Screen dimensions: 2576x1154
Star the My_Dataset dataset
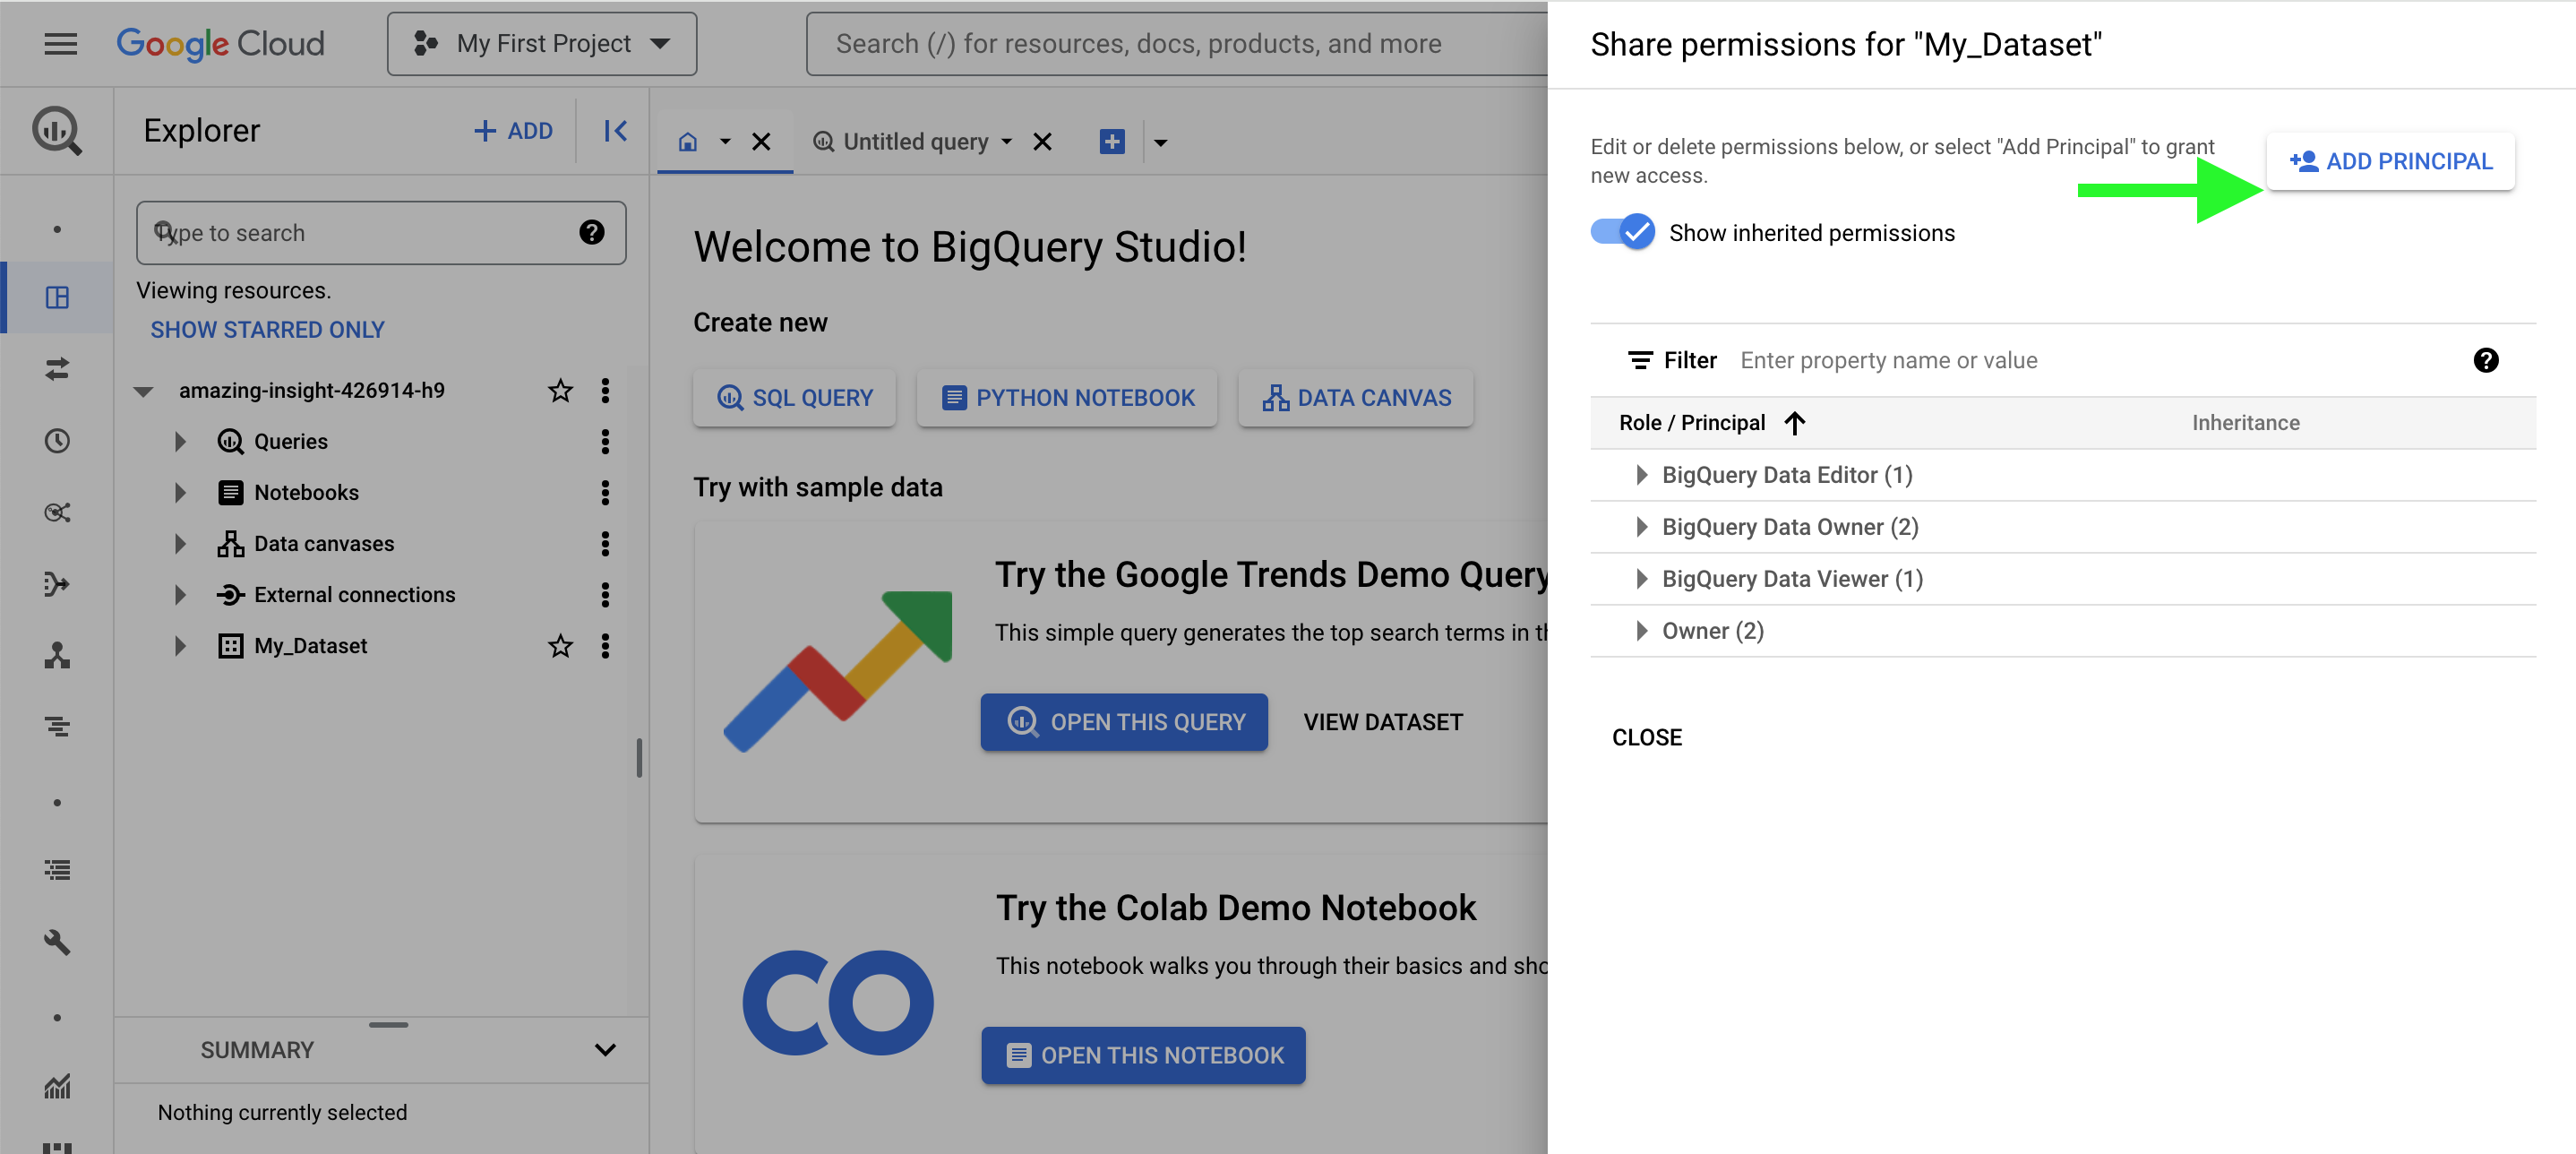coord(560,646)
